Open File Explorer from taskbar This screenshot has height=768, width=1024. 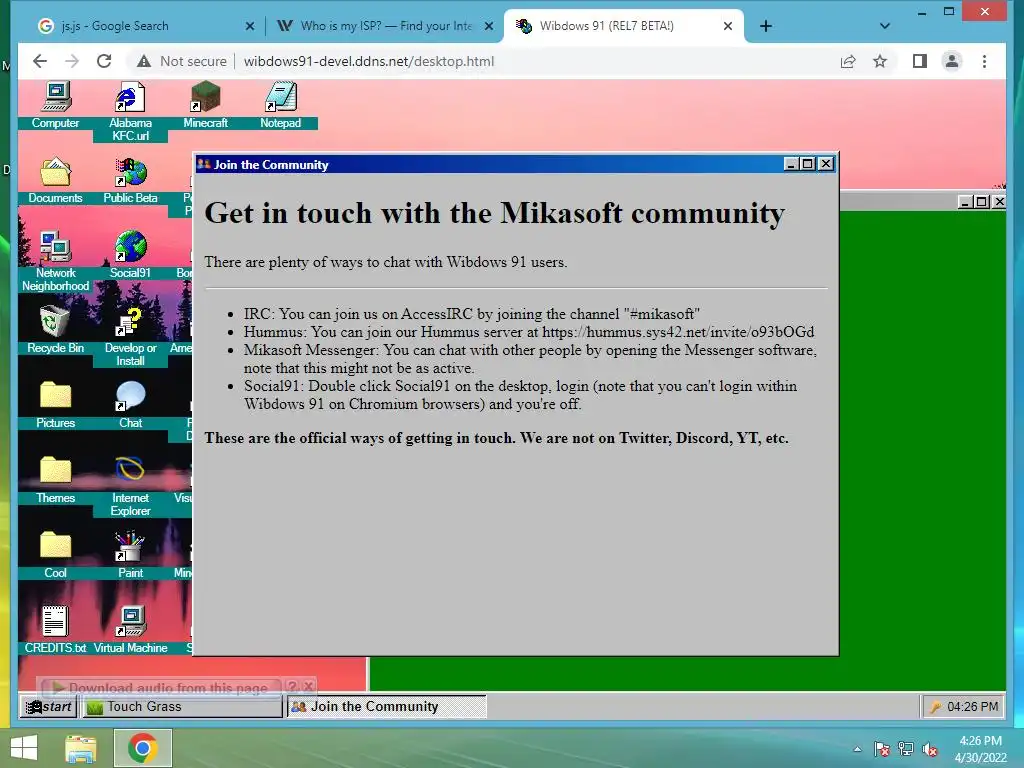[x=81, y=748]
